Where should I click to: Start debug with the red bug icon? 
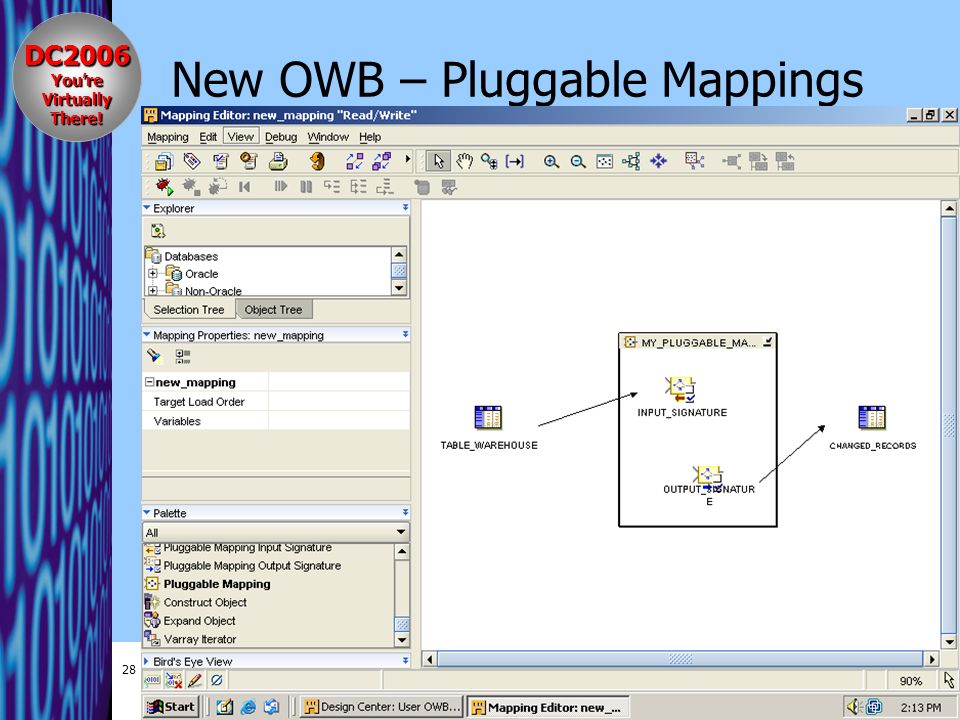163,186
